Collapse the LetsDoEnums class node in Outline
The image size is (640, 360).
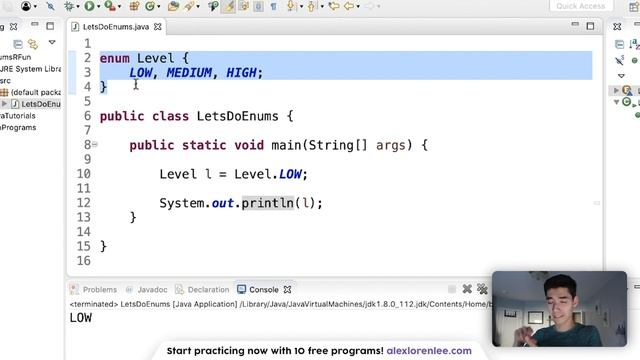pos(616,102)
